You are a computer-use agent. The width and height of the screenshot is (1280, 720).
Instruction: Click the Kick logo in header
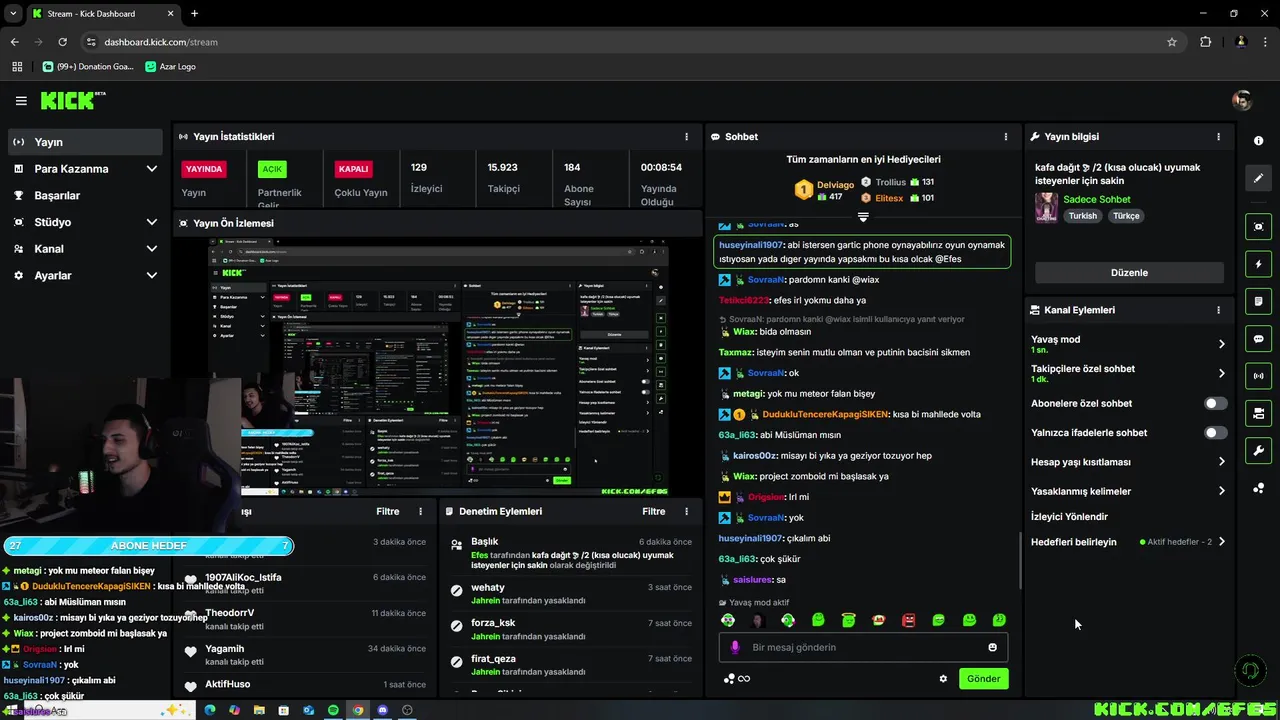pyautogui.click(x=72, y=100)
